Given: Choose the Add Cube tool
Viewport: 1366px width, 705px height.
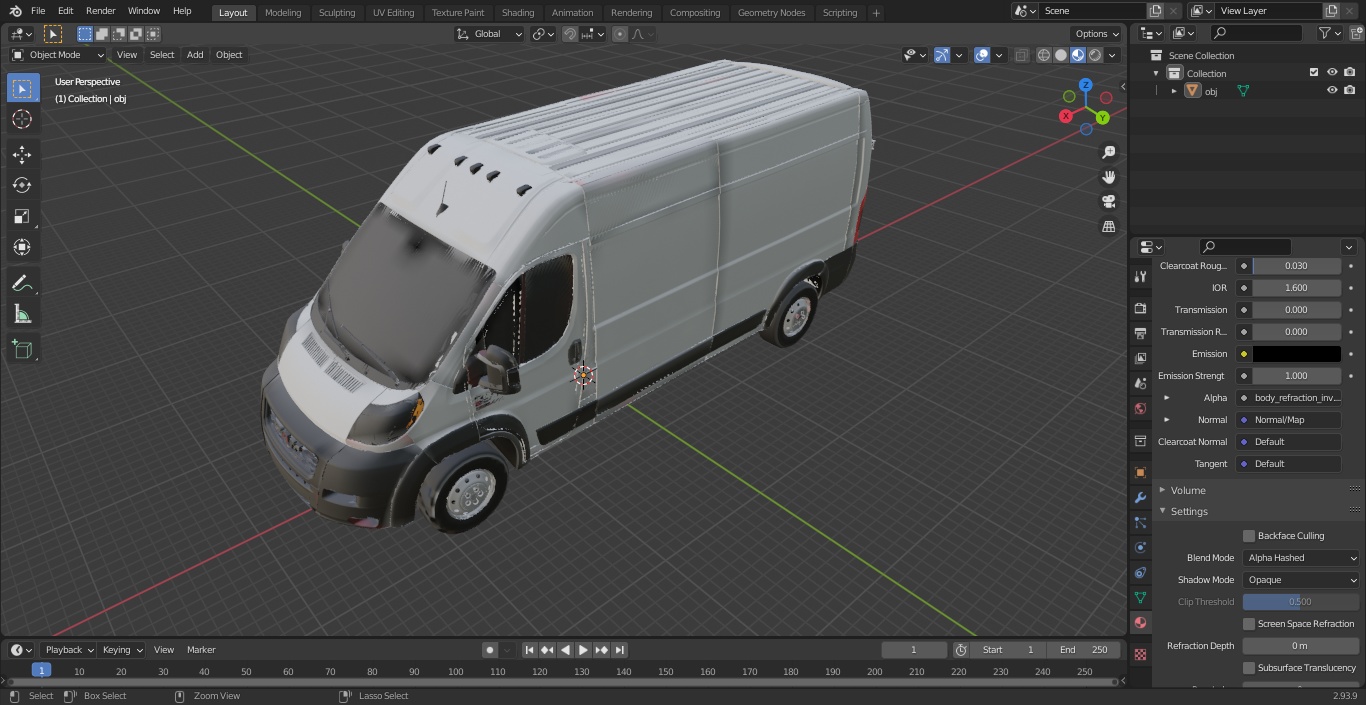Looking at the screenshot, I should point(22,350).
